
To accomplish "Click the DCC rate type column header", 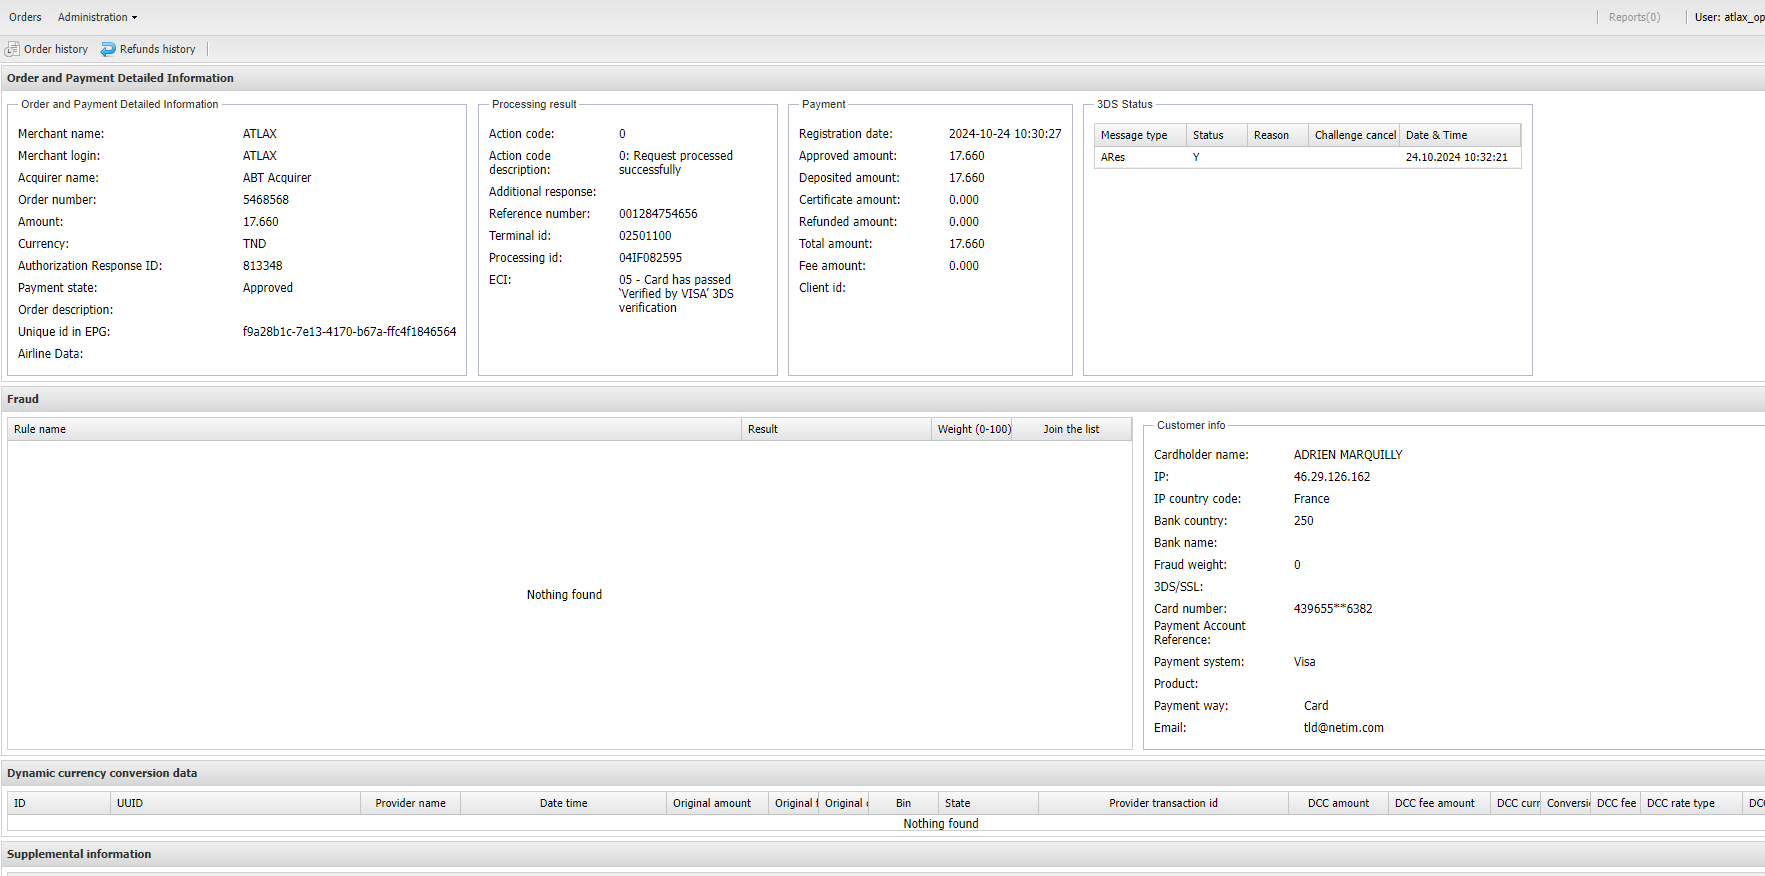I will pyautogui.click(x=1680, y=803).
